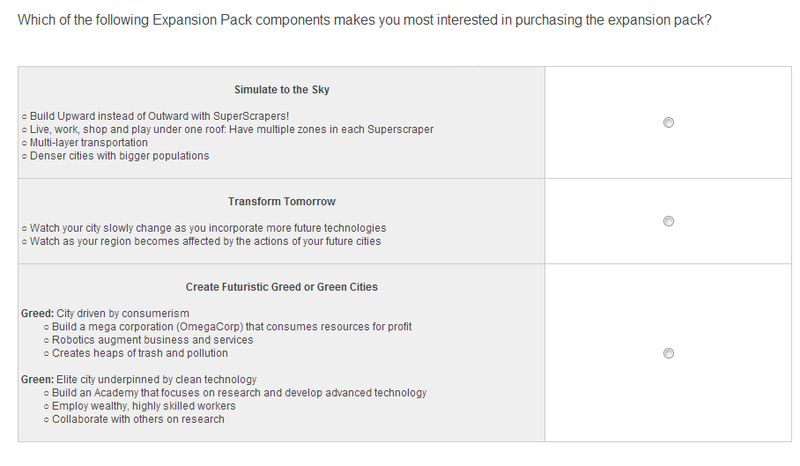Click the Create Futuristic Greed or Green Cities heading
The width and height of the screenshot is (800, 466).
coord(282,287)
